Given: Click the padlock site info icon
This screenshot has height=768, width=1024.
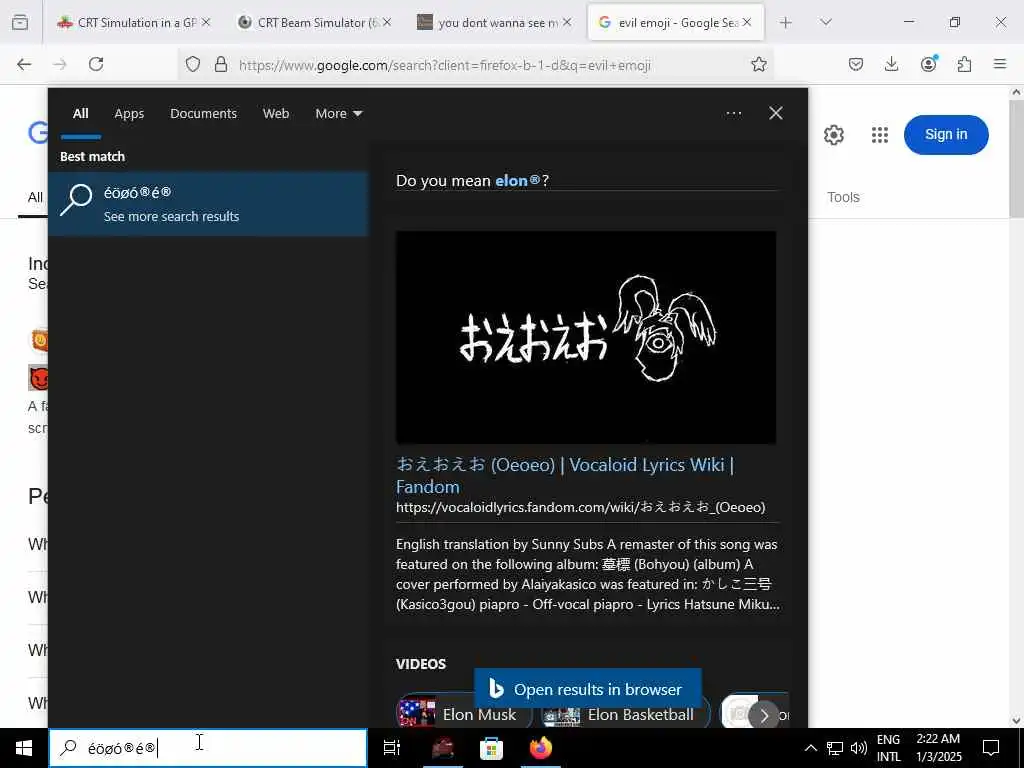Looking at the screenshot, I should point(221,64).
